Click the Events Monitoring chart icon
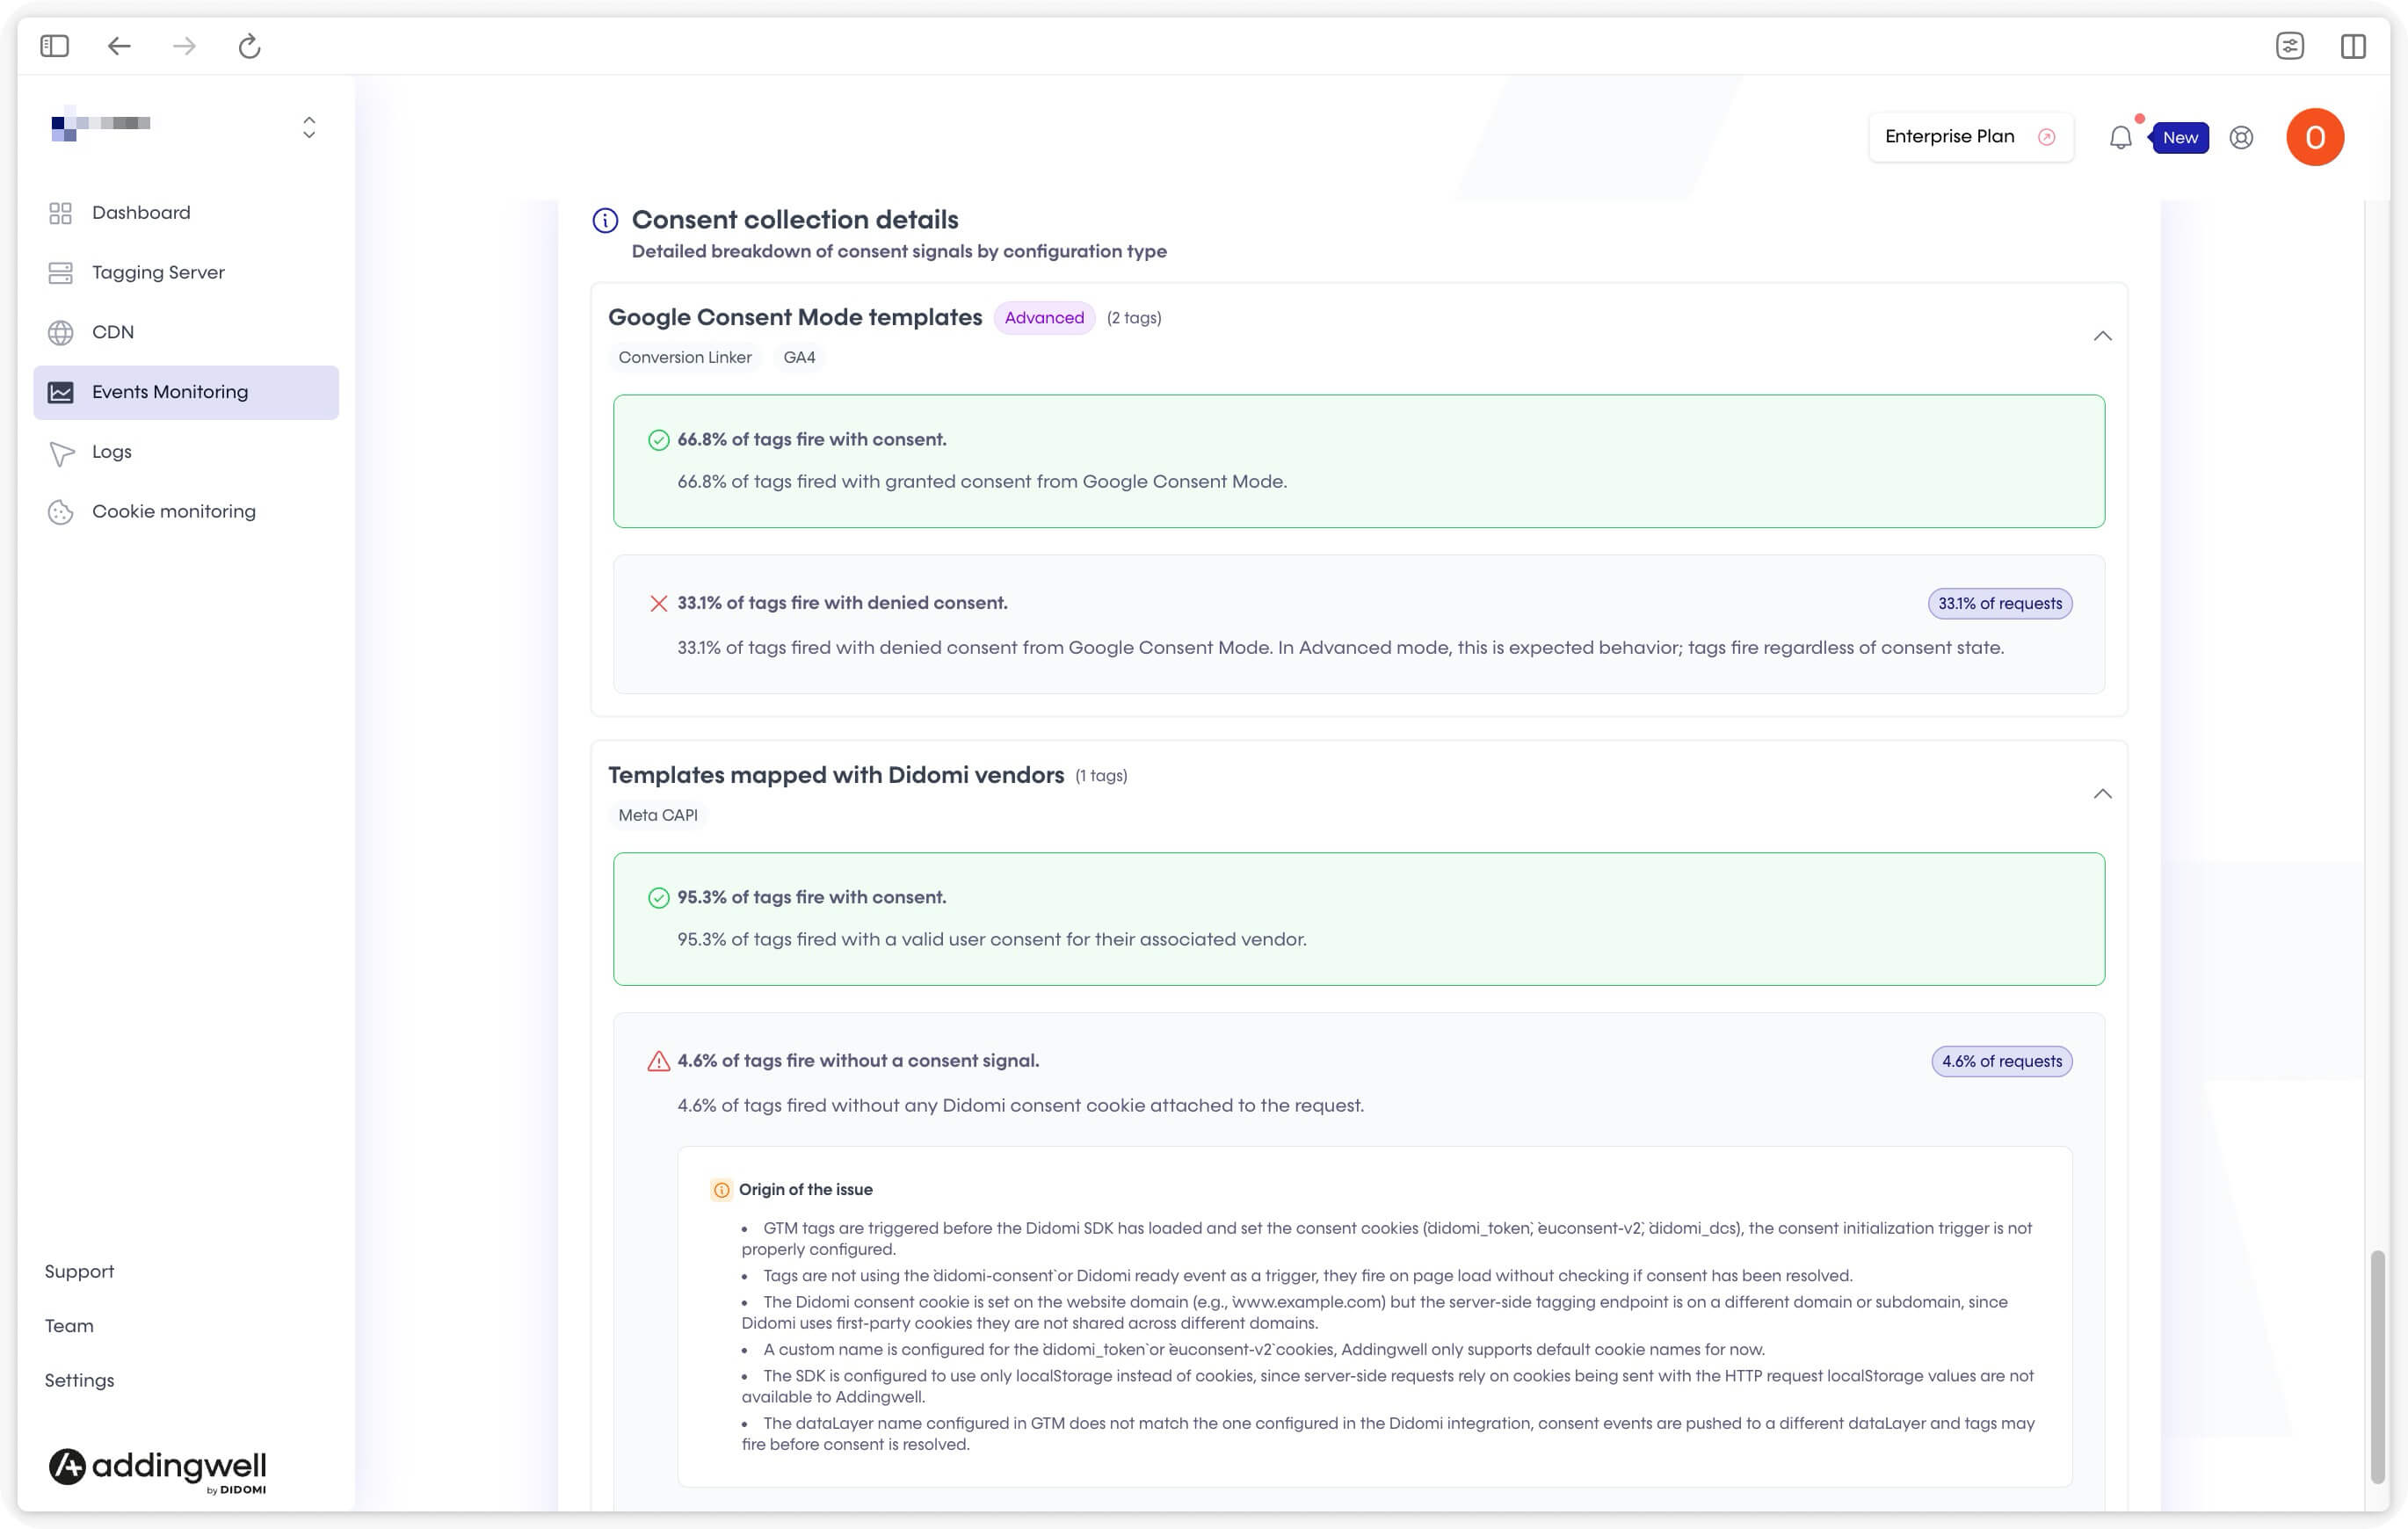Screen dimensions: 2408x1529 [60, 392]
